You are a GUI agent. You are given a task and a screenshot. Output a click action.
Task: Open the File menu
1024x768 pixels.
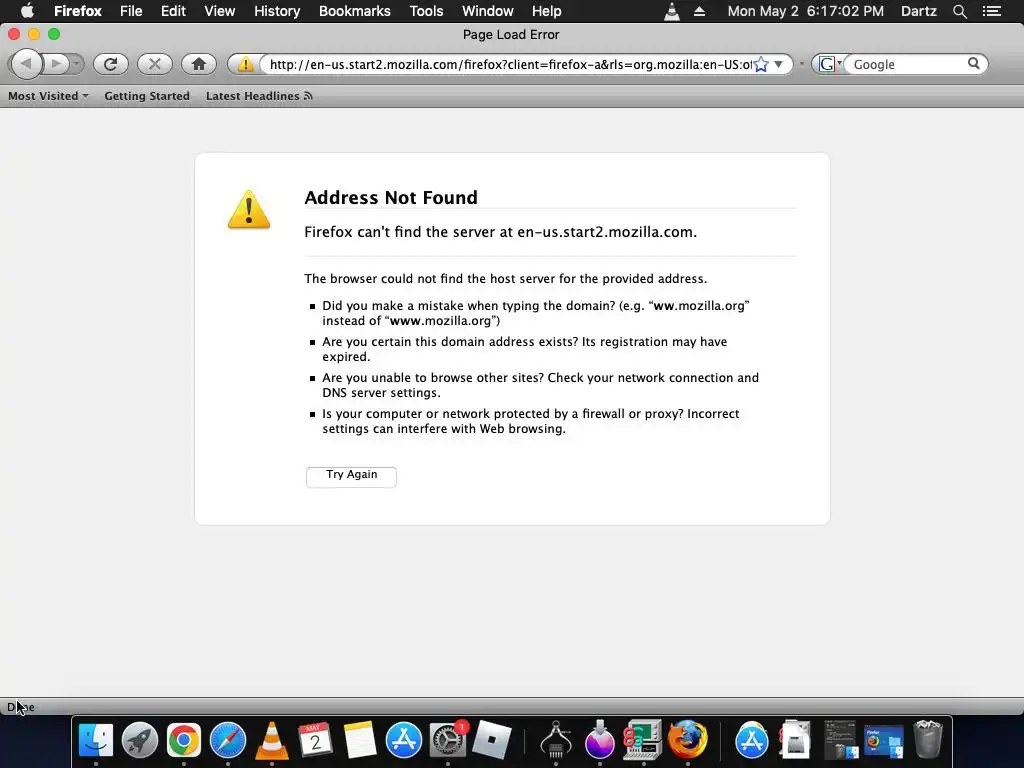(x=131, y=11)
